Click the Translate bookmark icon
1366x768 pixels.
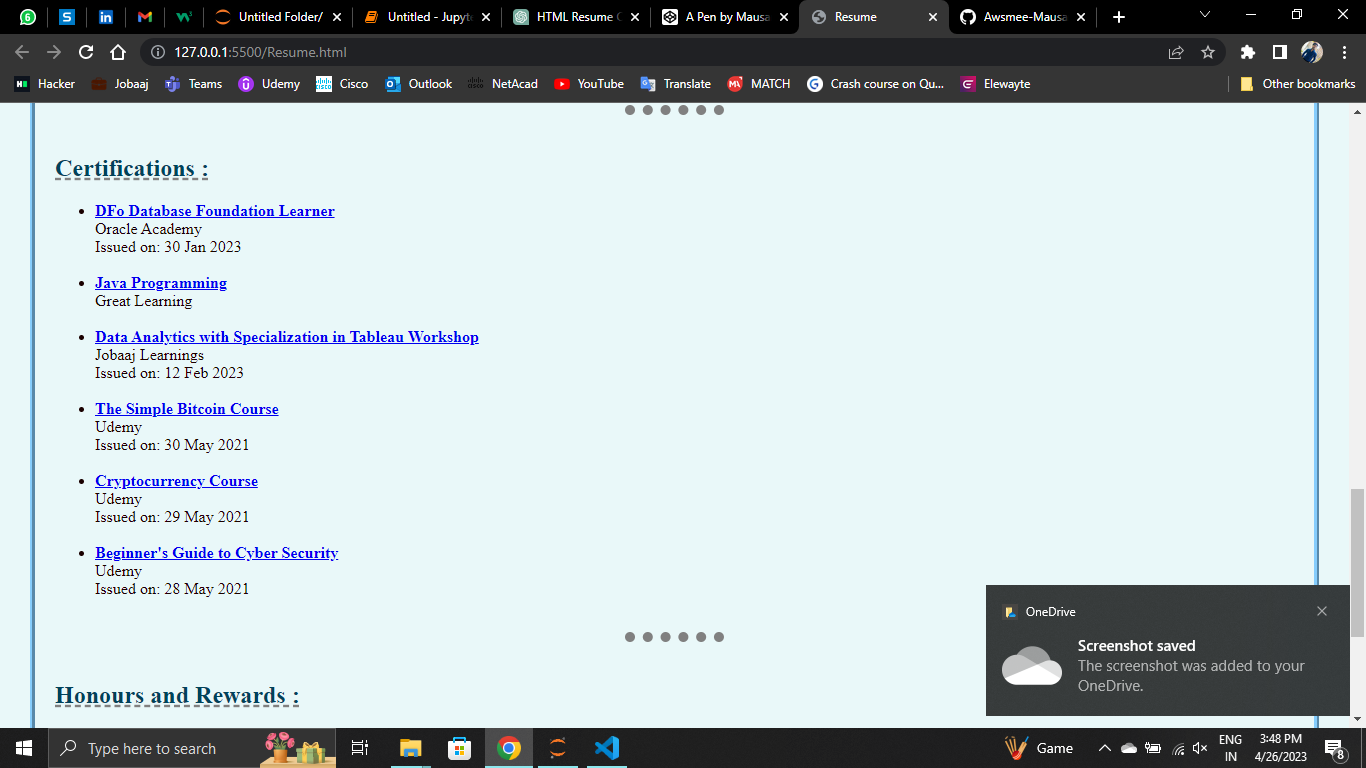coord(650,84)
